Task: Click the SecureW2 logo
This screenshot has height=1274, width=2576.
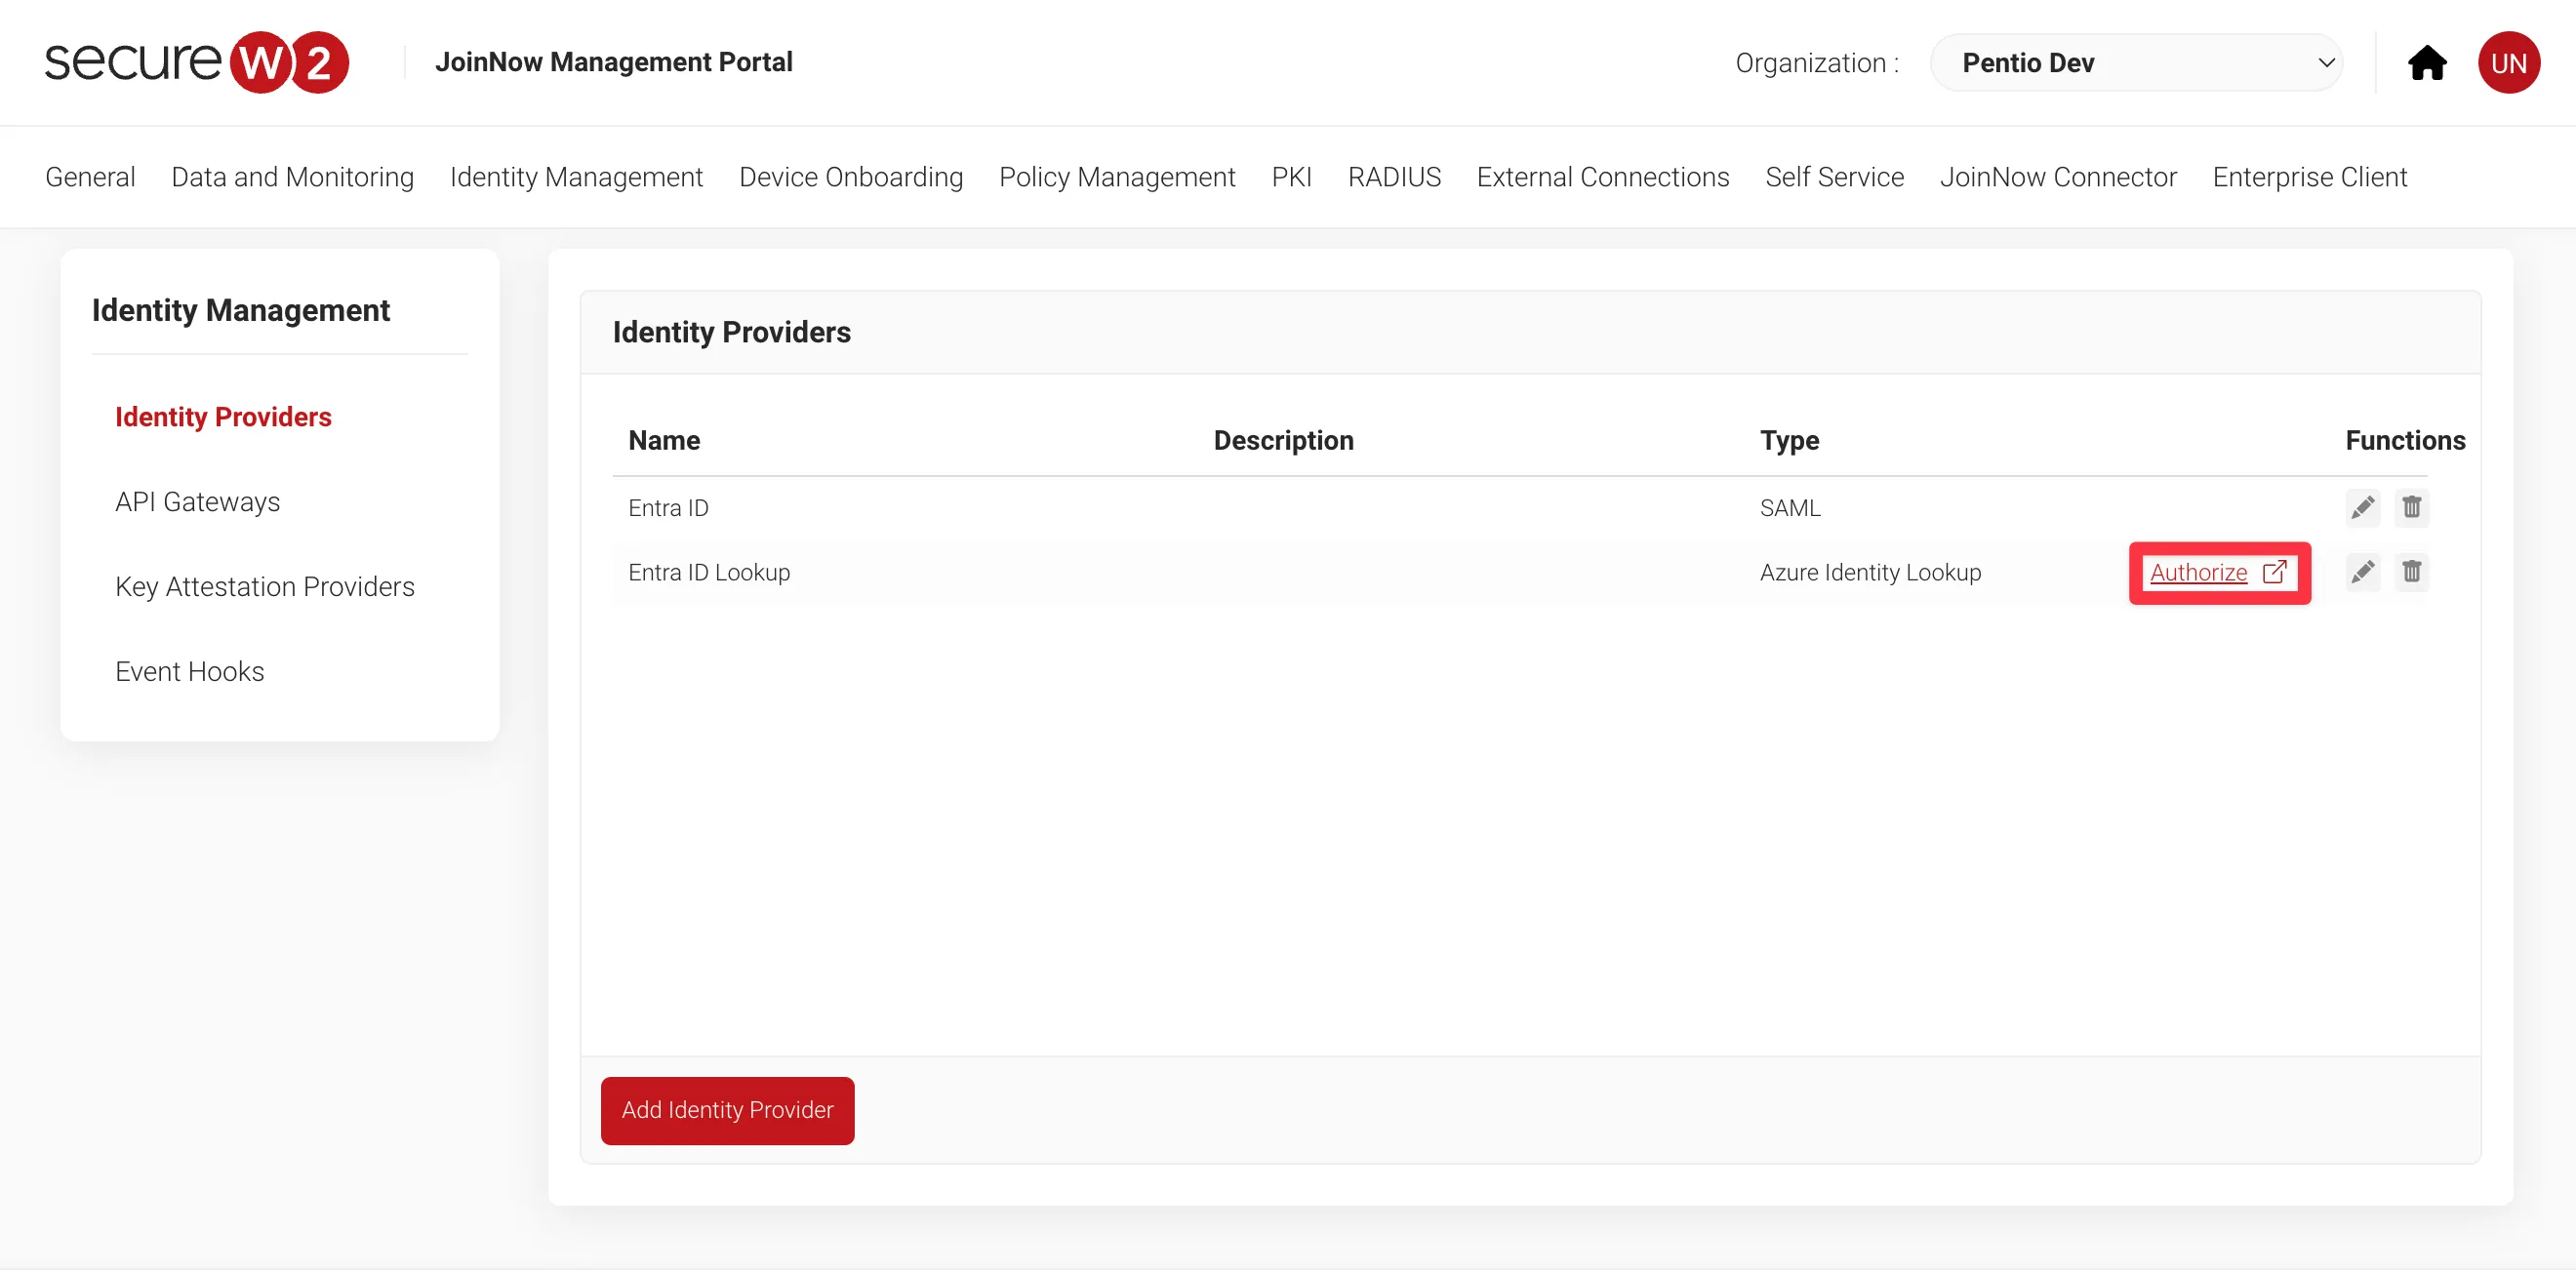Action: click(197, 62)
